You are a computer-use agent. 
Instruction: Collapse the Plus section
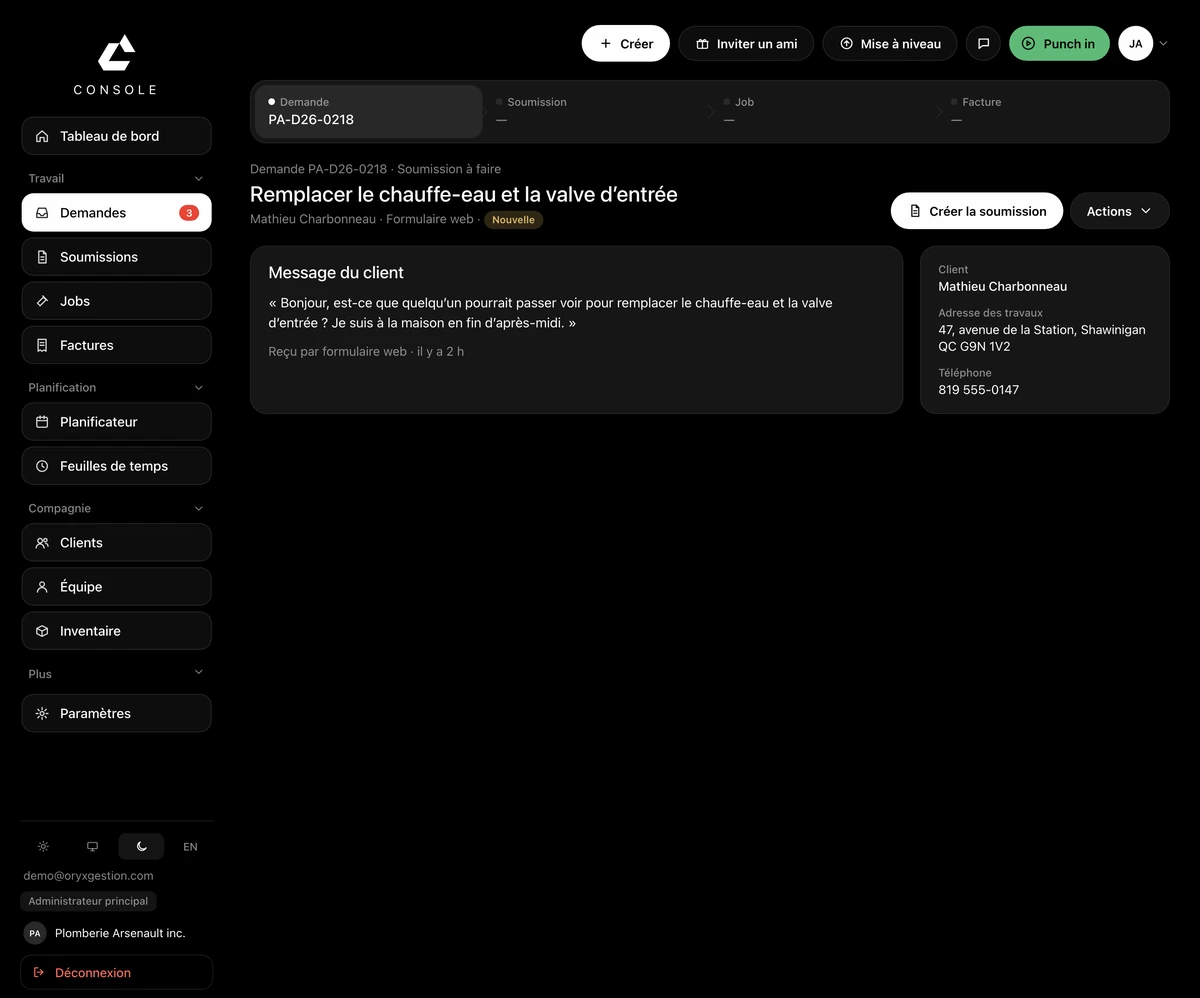click(198, 673)
